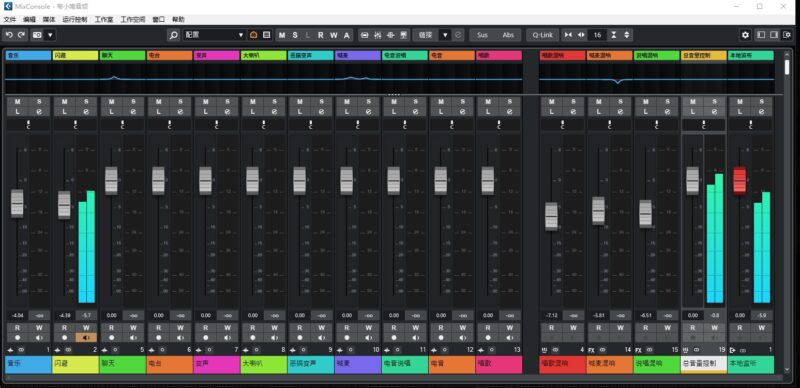Open the 文件 menu

click(x=10, y=19)
